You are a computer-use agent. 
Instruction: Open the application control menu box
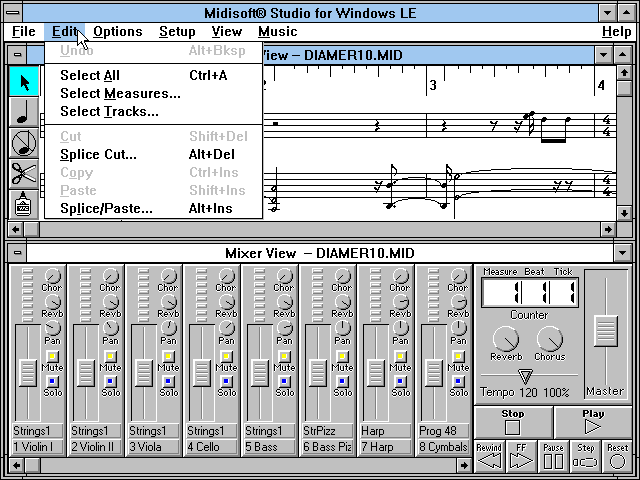pyautogui.click(x=13, y=12)
